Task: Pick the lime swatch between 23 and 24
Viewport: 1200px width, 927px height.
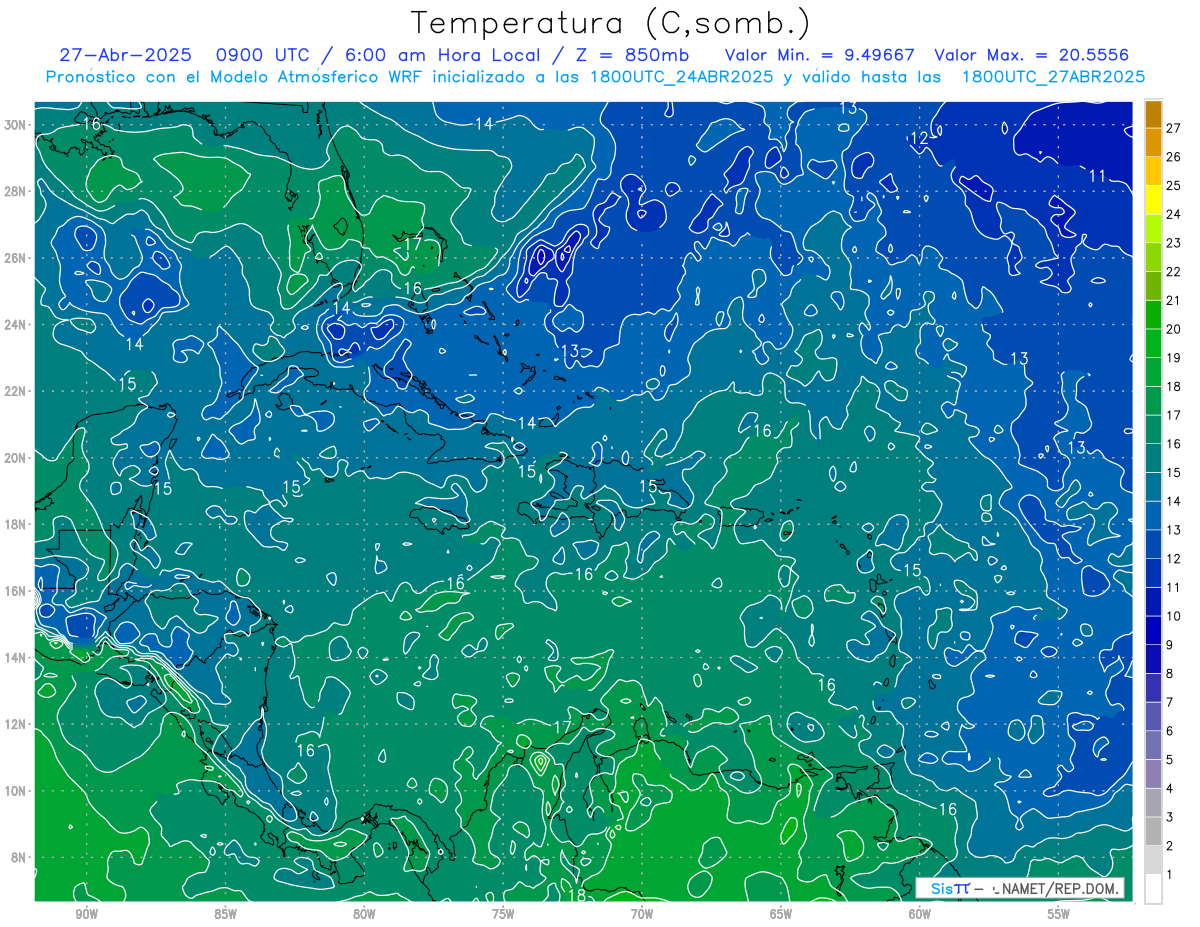Action: [1153, 229]
